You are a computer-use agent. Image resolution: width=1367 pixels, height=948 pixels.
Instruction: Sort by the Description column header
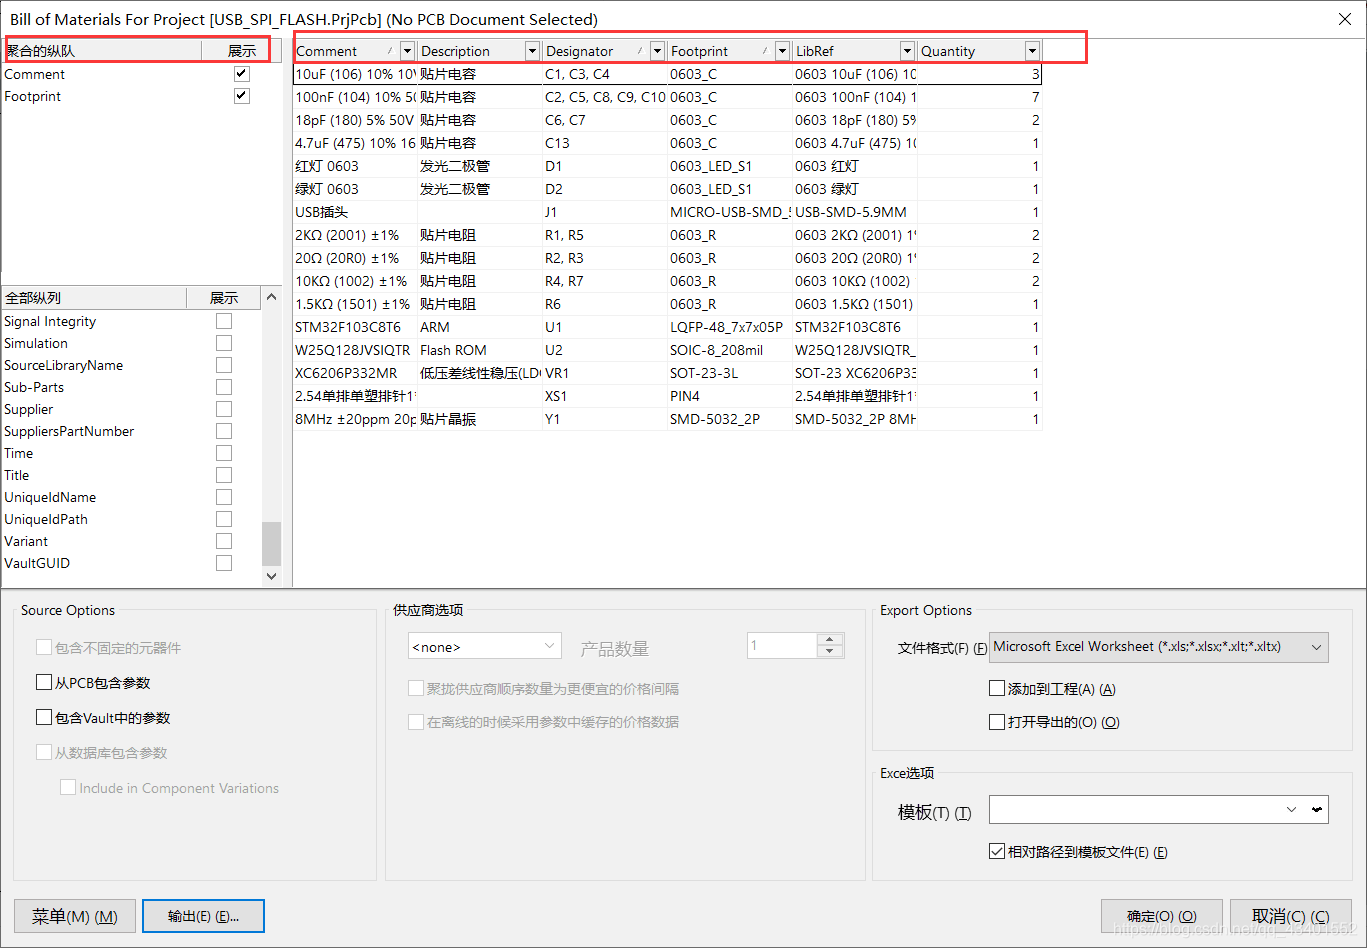coord(471,51)
